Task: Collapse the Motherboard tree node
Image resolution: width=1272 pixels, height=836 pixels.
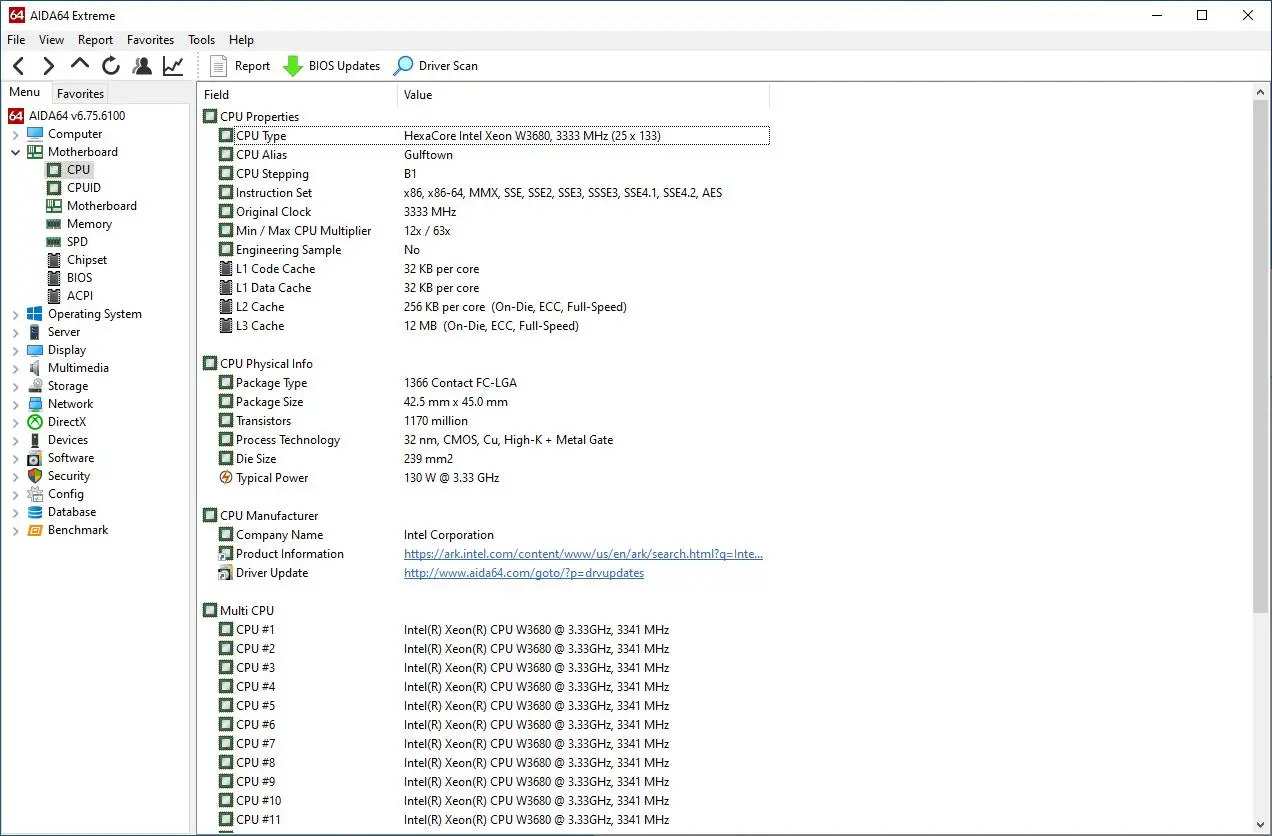Action: [16, 152]
